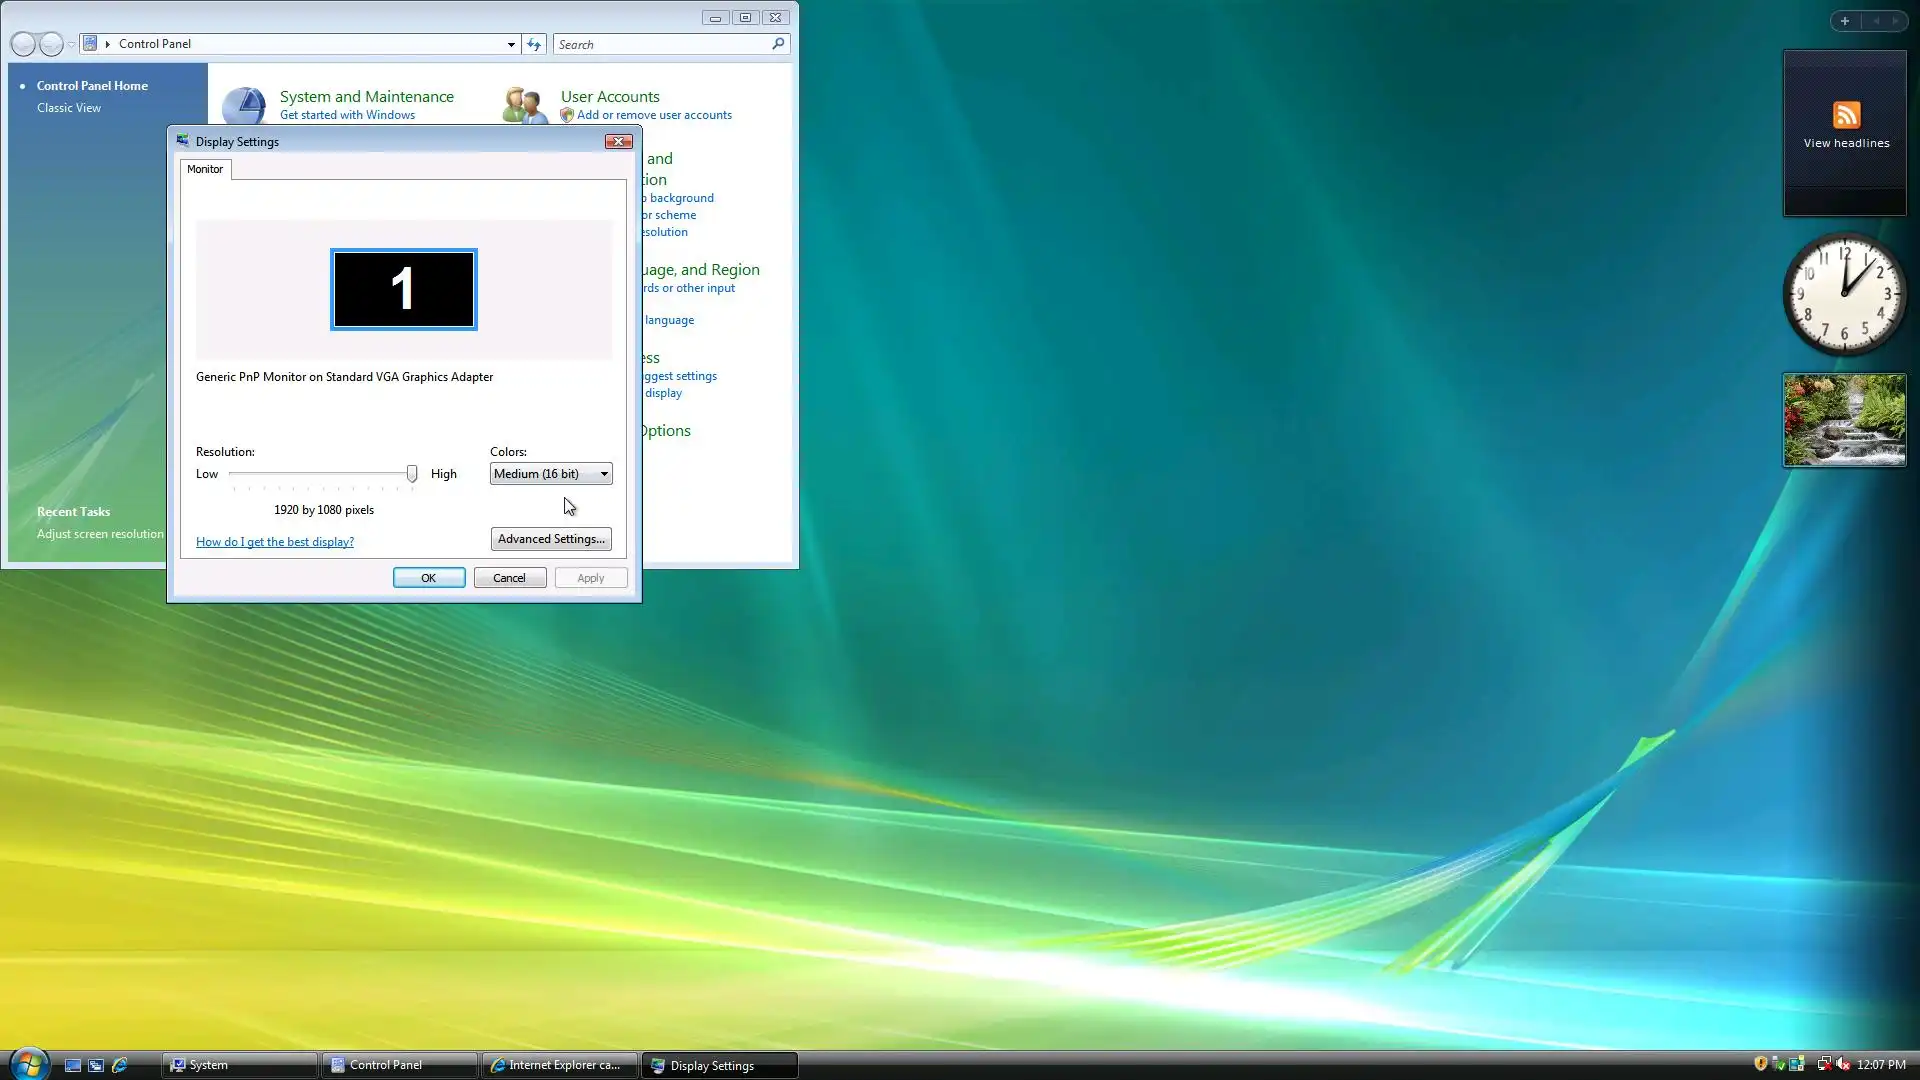Image resolution: width=1920 pixels, height=1080 pixels.
Task: Switch to Classic View in Control Panel
Action: [x=69, y=108]
